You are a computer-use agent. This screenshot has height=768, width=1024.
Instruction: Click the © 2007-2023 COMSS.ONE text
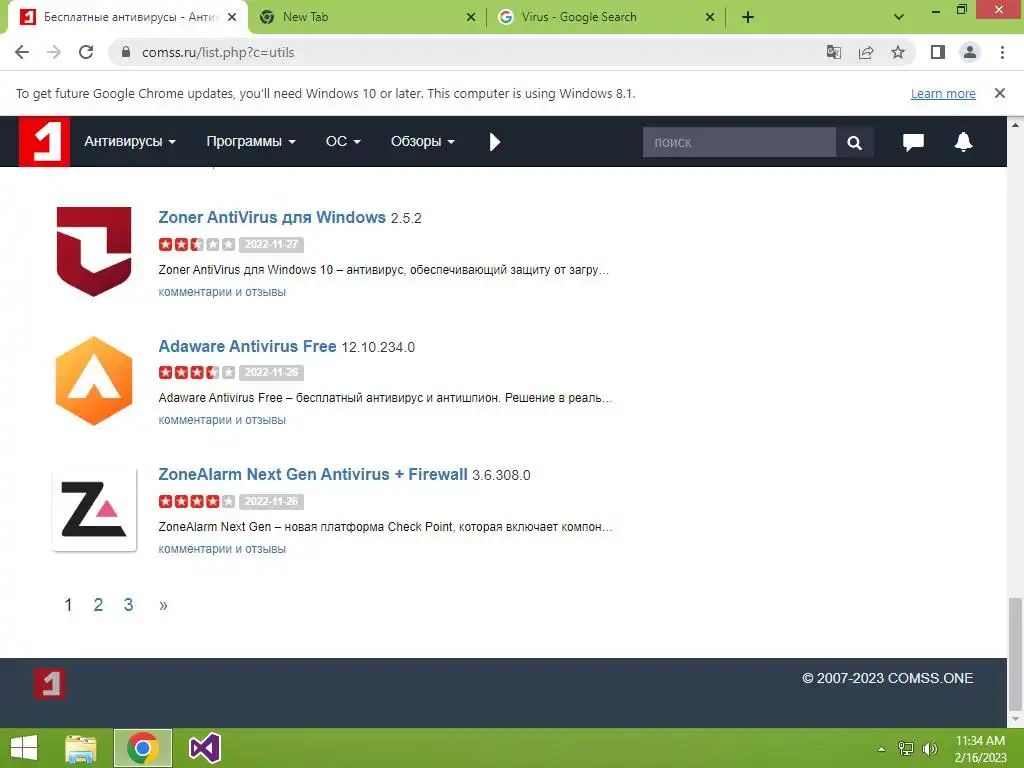tap(888, 678)
